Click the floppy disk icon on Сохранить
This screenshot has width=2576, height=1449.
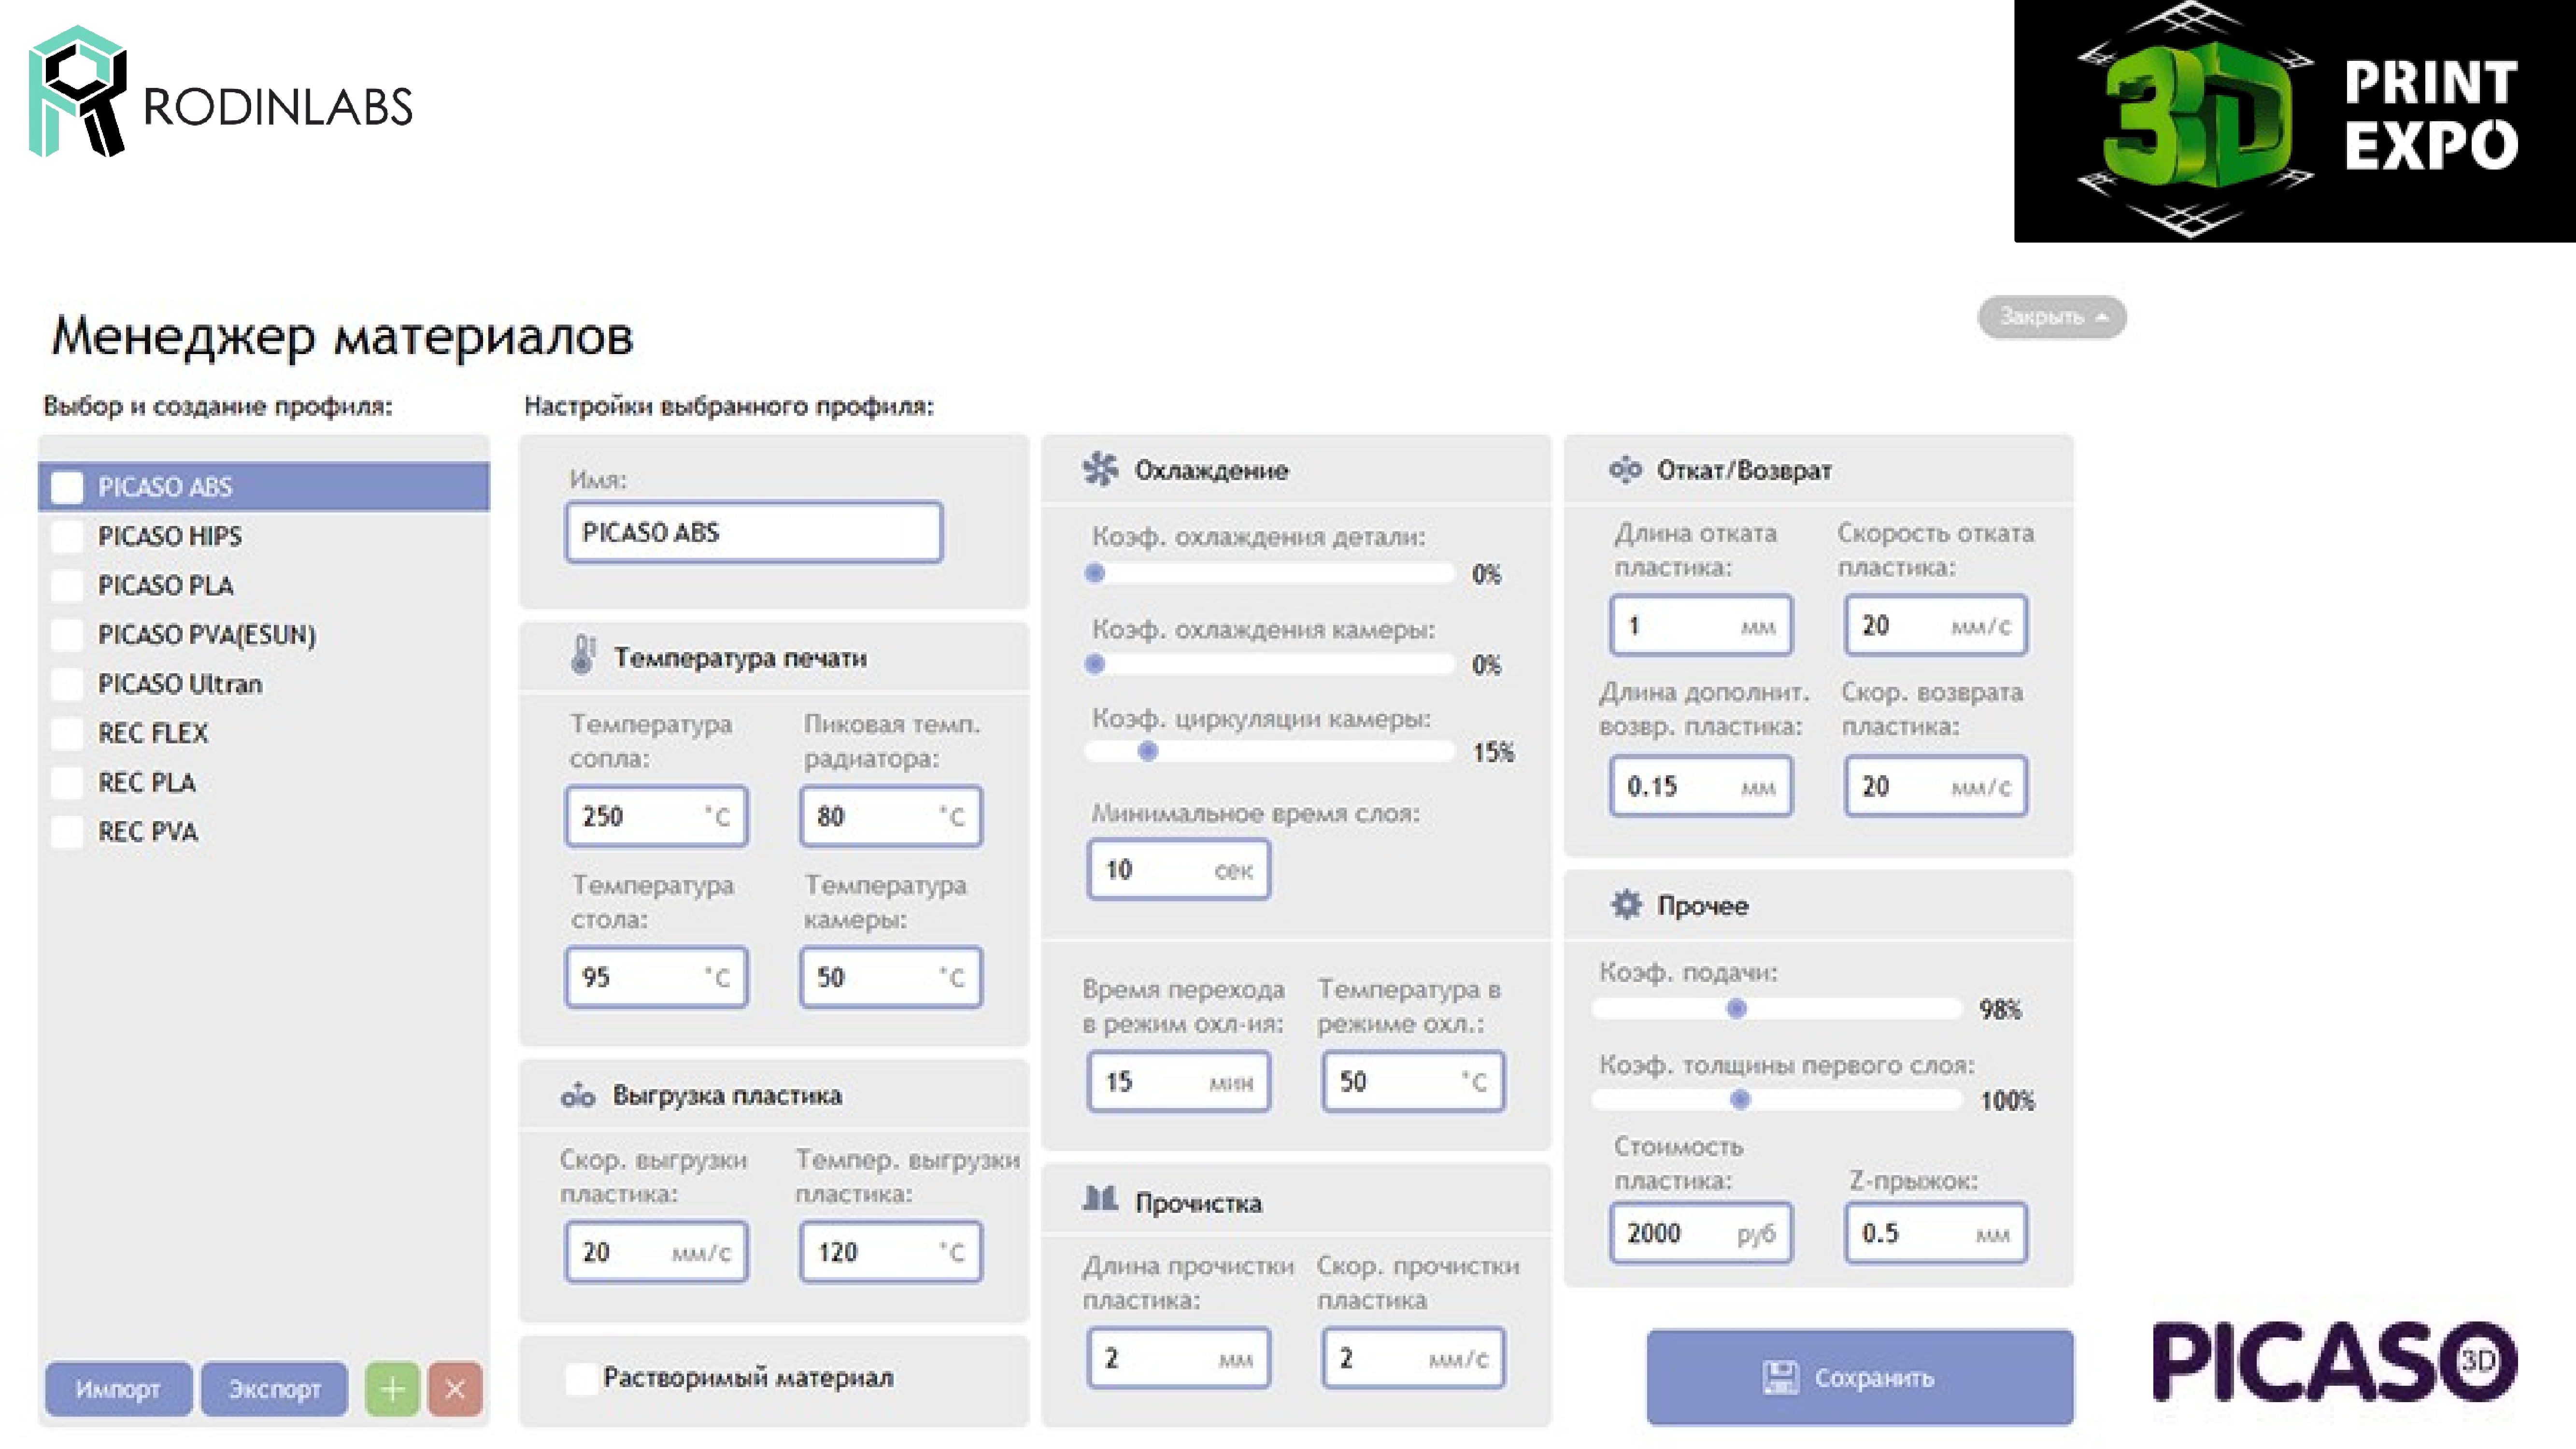coord(1780,1378)
